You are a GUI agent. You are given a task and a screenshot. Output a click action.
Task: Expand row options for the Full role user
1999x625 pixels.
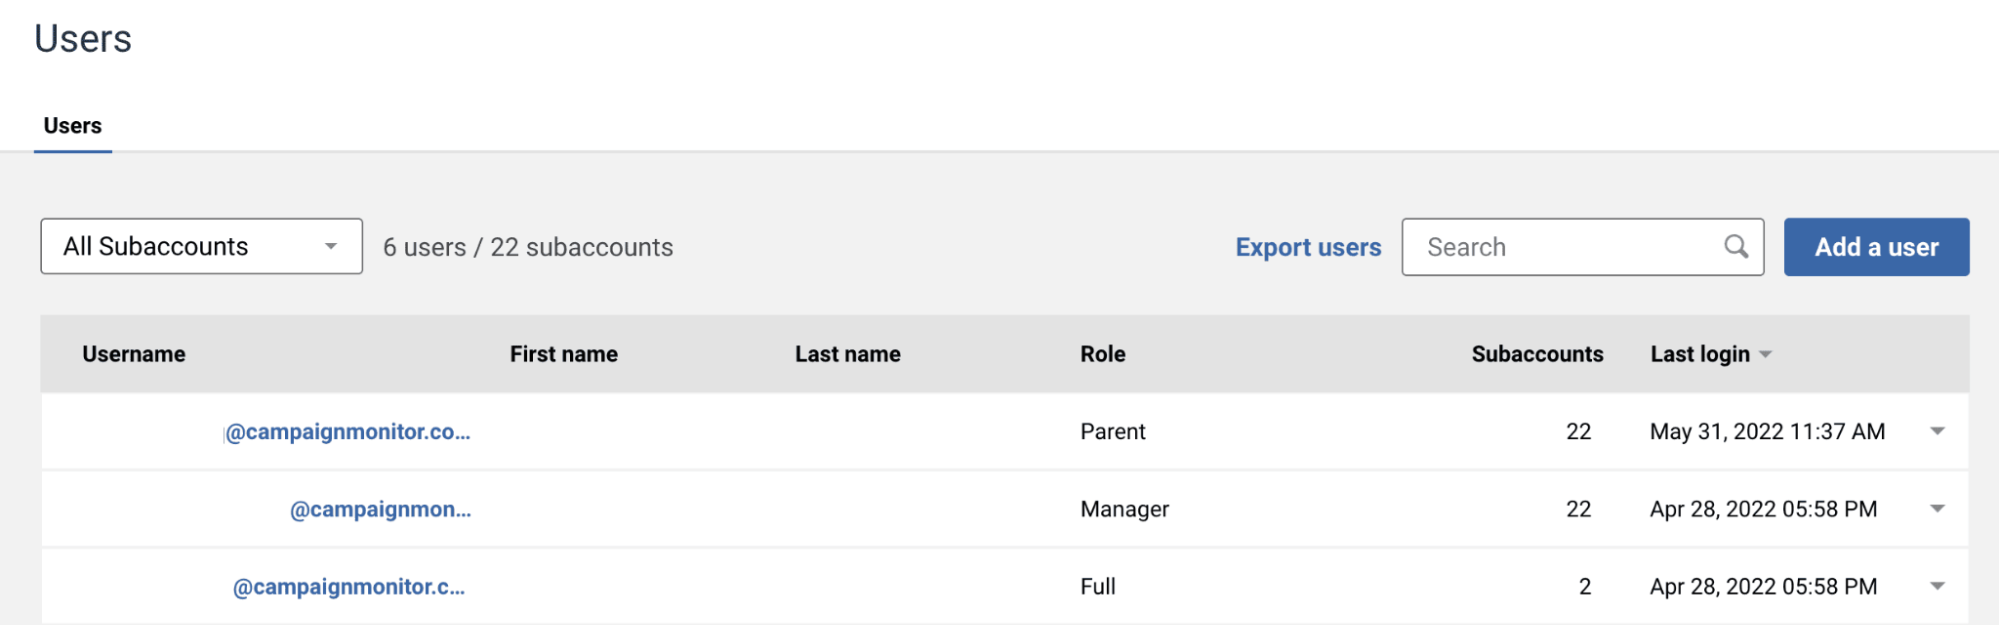tap(1937, 586)
